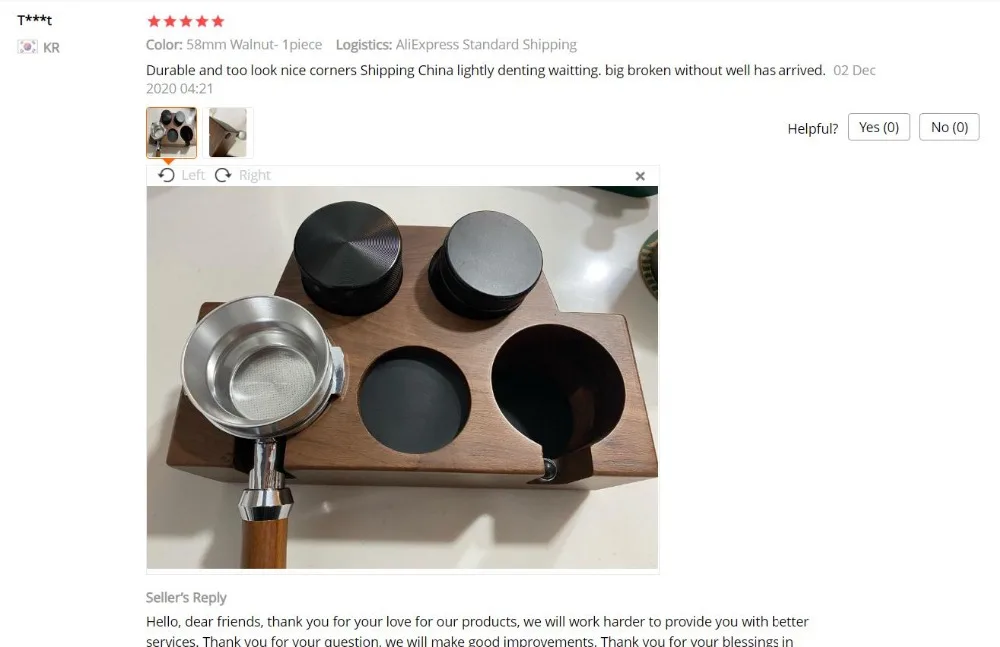The image size is (1000, 647).
Task: Mark review helpful with Yes (0)
Action: 879,127
